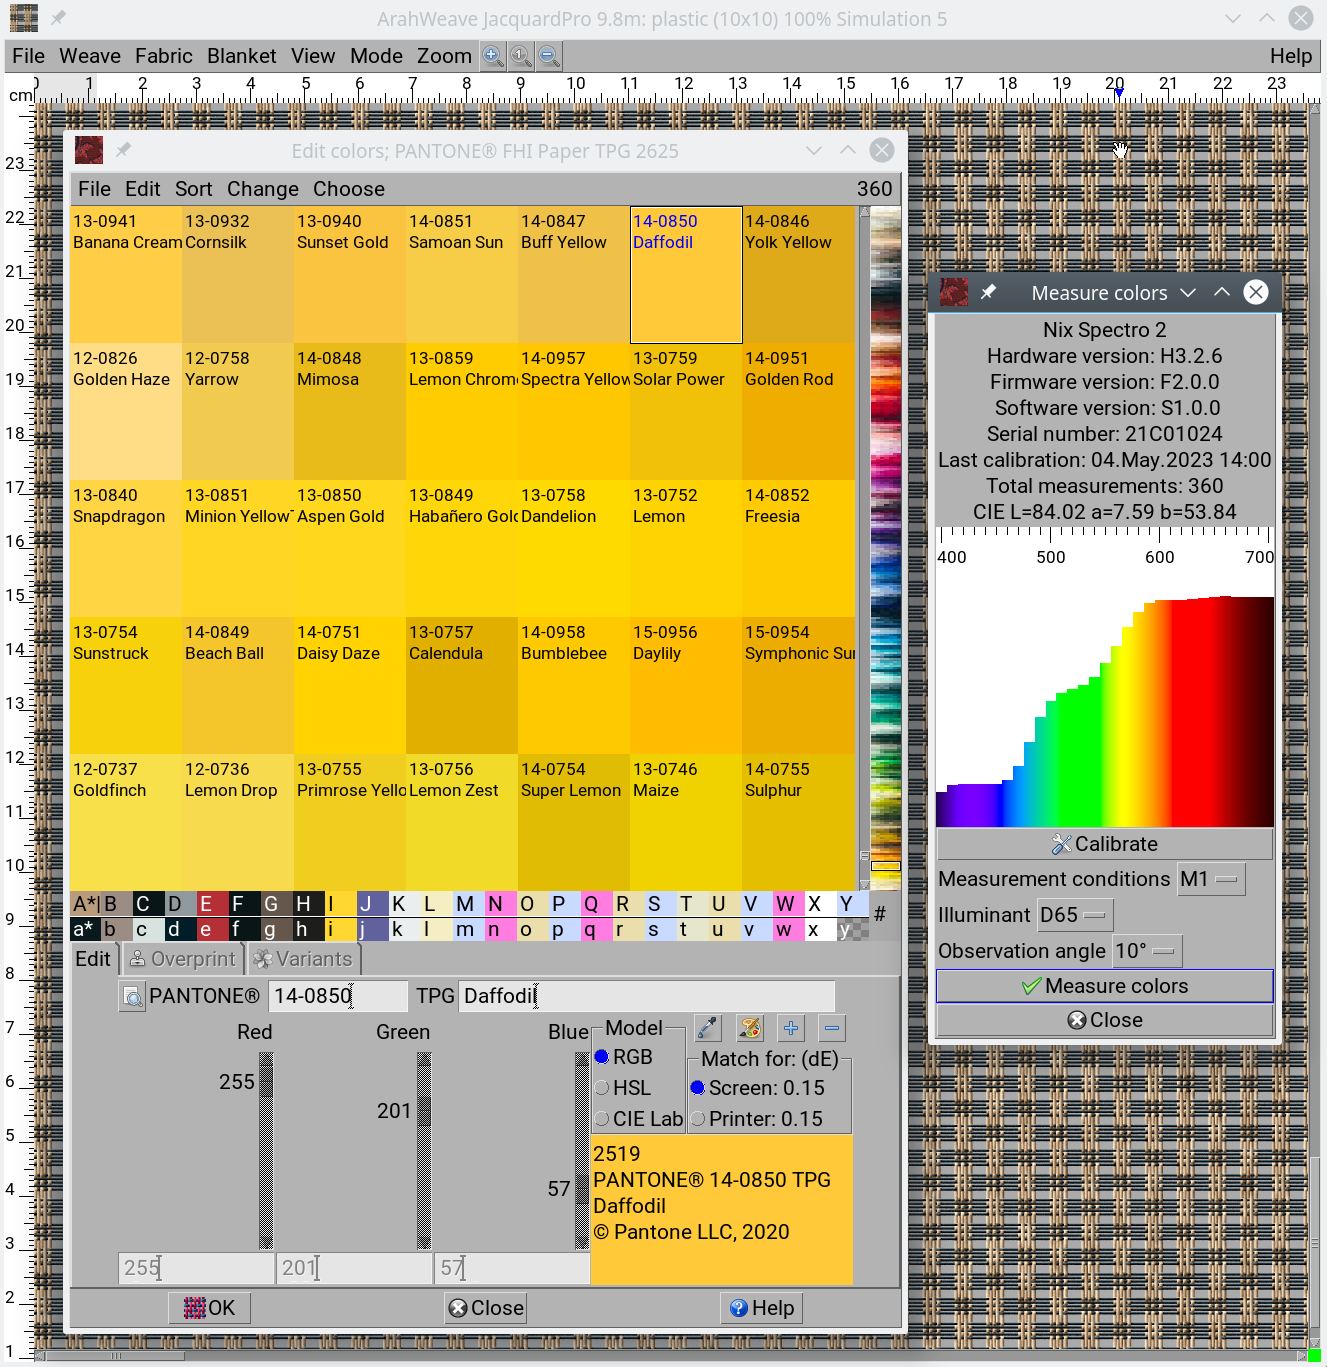The height and width of the screenshot is (1367, 1327).
Task: Click the Green value input 201
Action: [x=355, y=1268]
